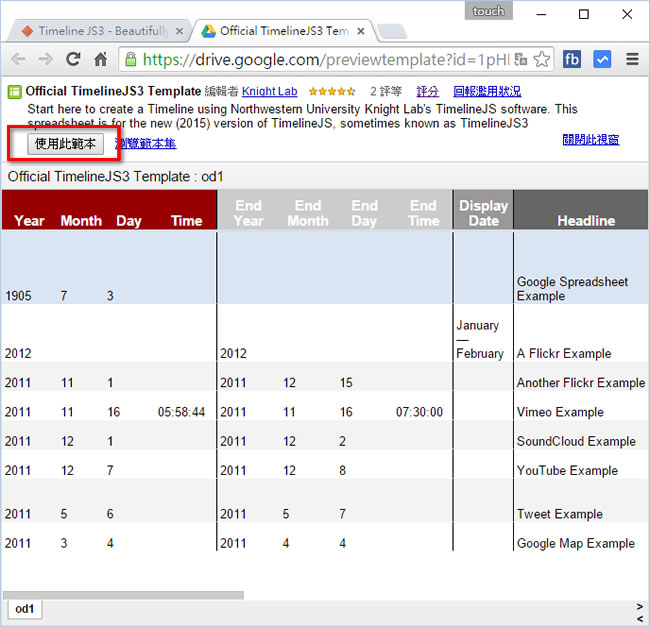Reload the page with the refresh icon
This screenshot has height=627, width=650.
(73, 59)
